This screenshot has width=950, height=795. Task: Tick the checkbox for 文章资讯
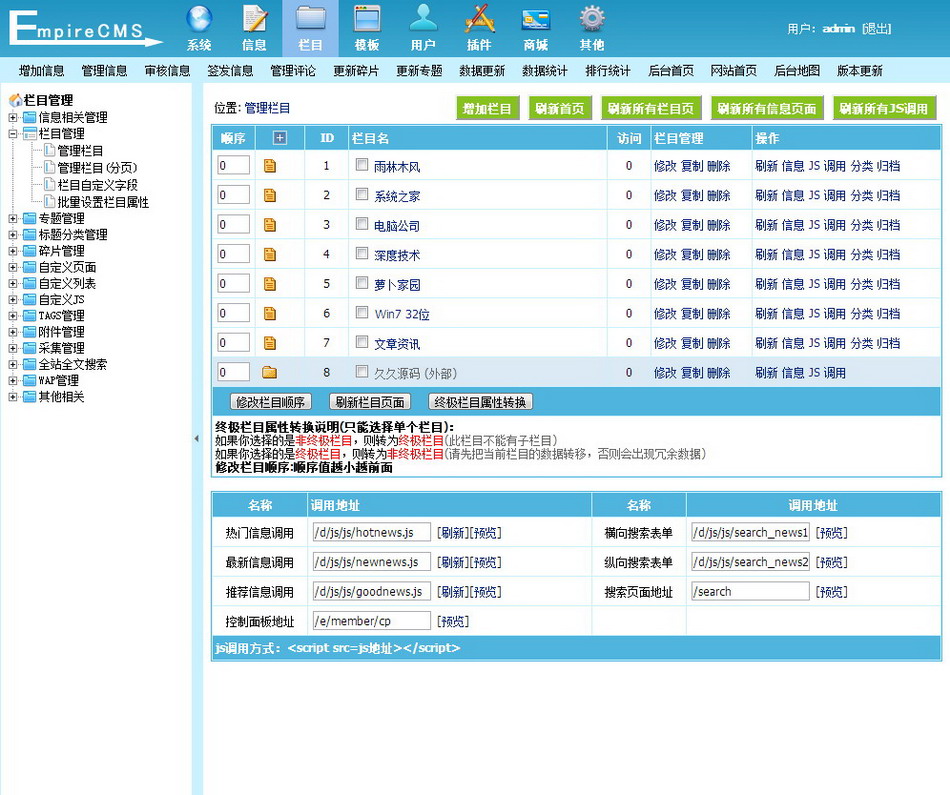(x=362, y=342)
